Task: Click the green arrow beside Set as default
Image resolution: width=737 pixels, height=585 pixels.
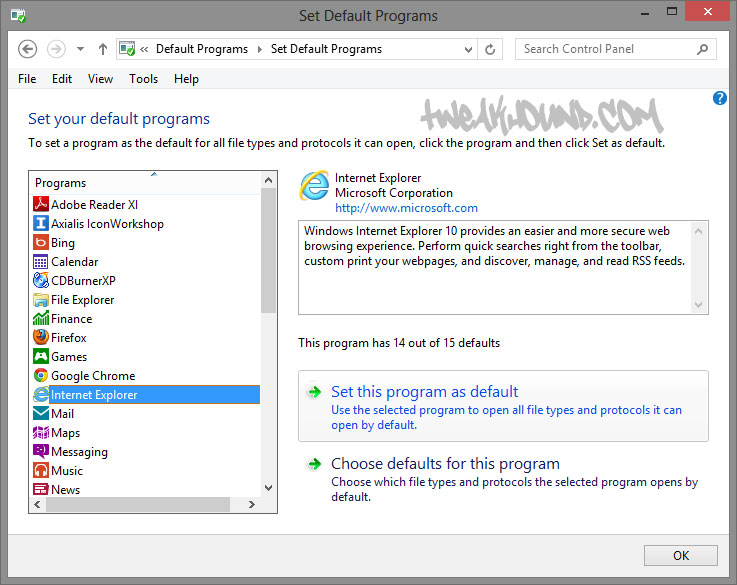Action: point(314,392)
